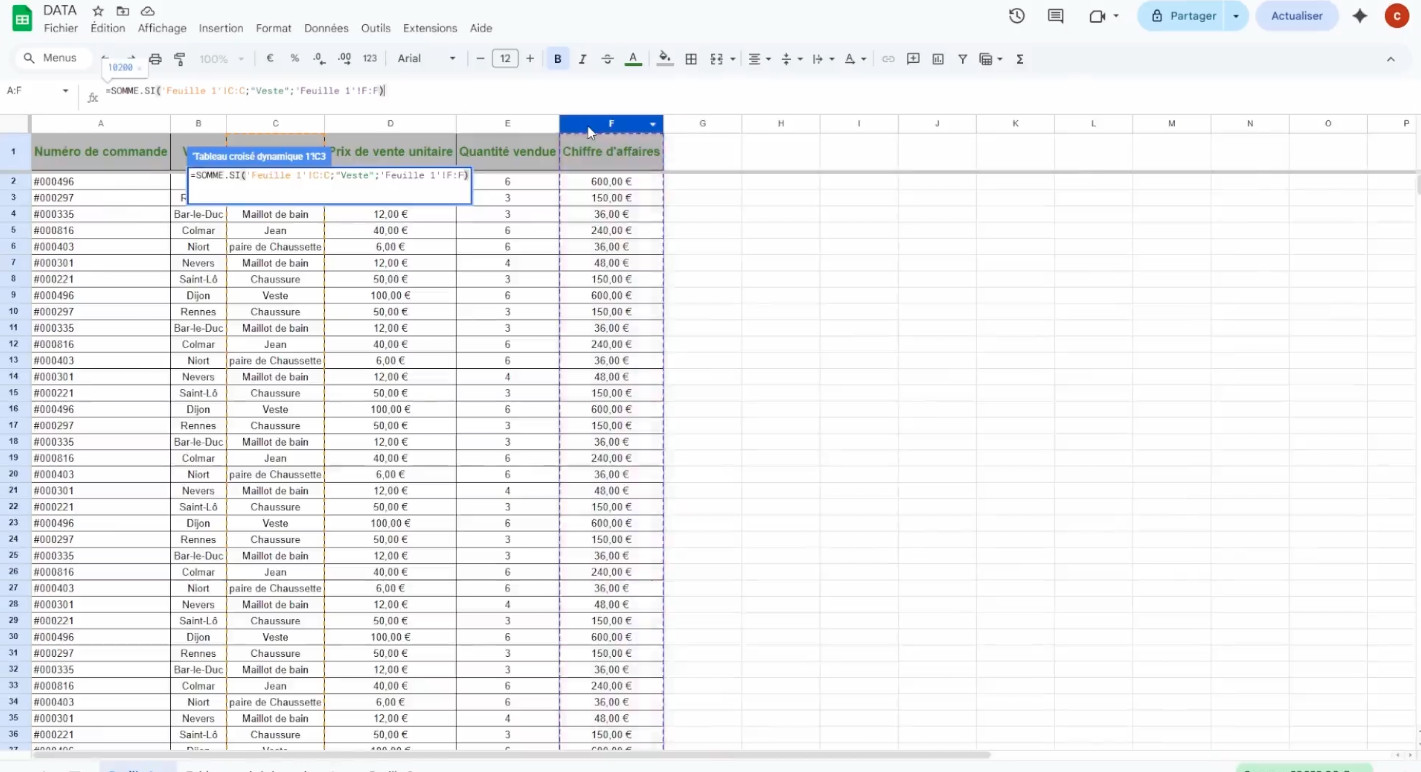This screenshot has height=772, width=1421.
Task: Open the horizontal align dropdown
Action: coord(760,59)
